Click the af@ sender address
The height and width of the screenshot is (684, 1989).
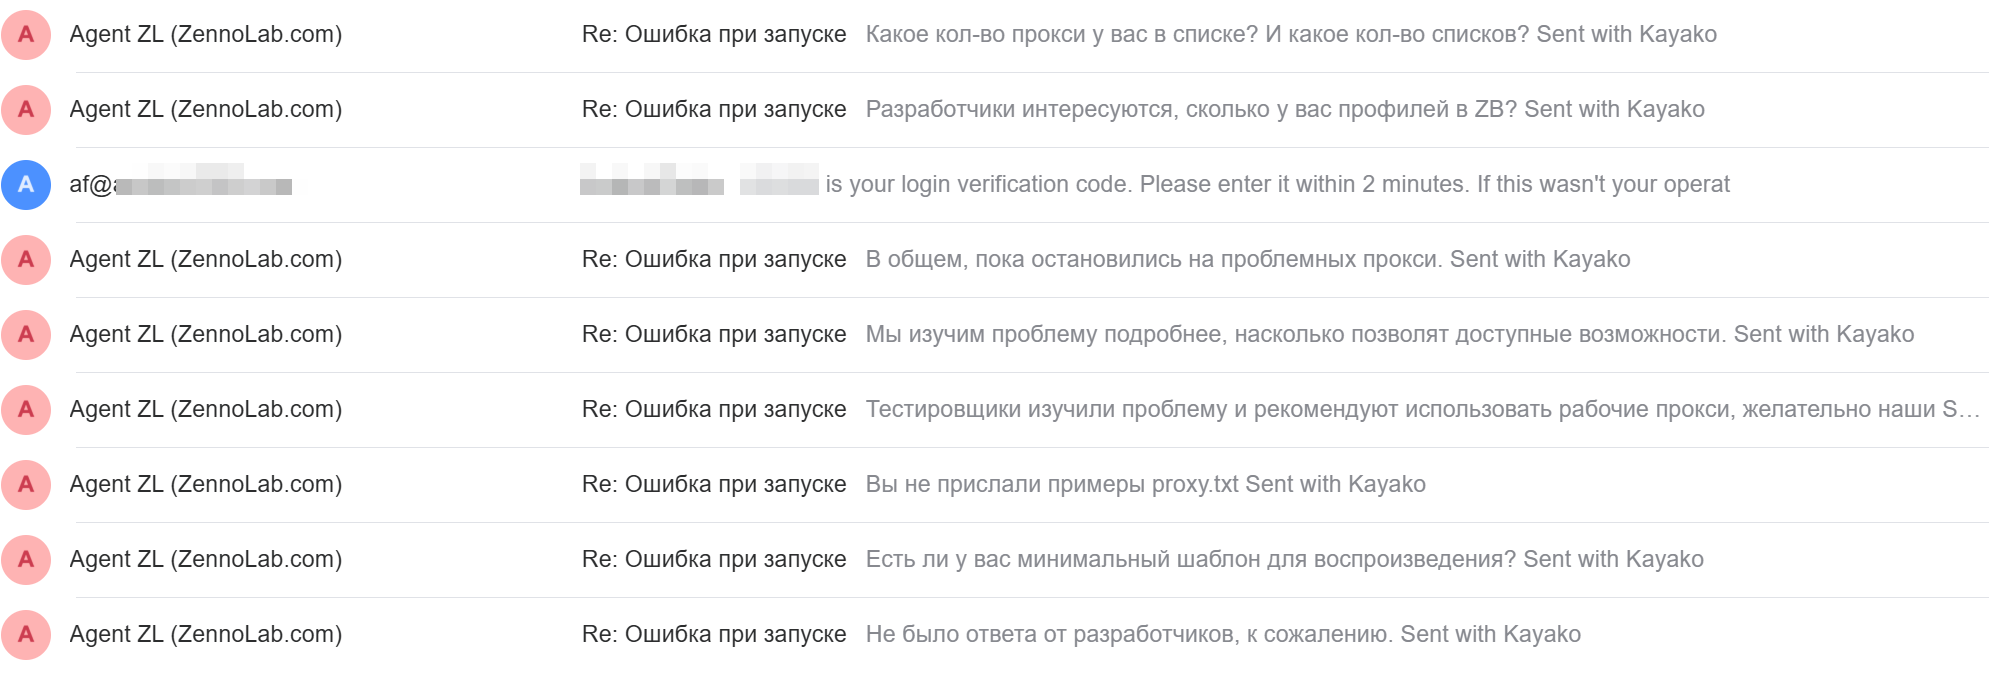point(180,185)
